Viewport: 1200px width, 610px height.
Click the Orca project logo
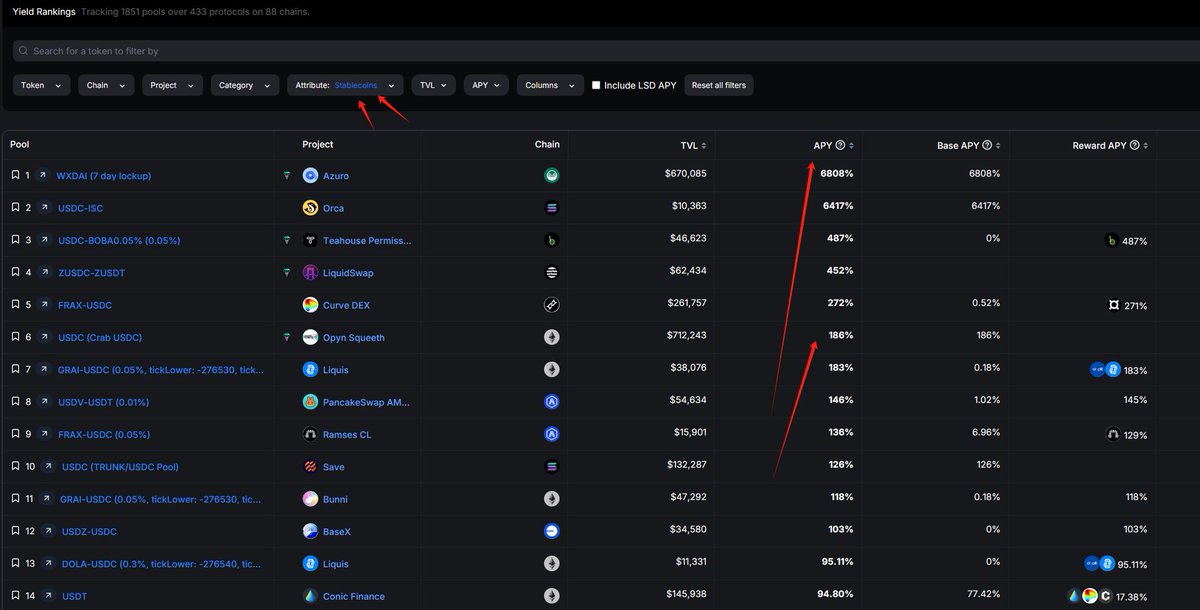tap(310, 208)
